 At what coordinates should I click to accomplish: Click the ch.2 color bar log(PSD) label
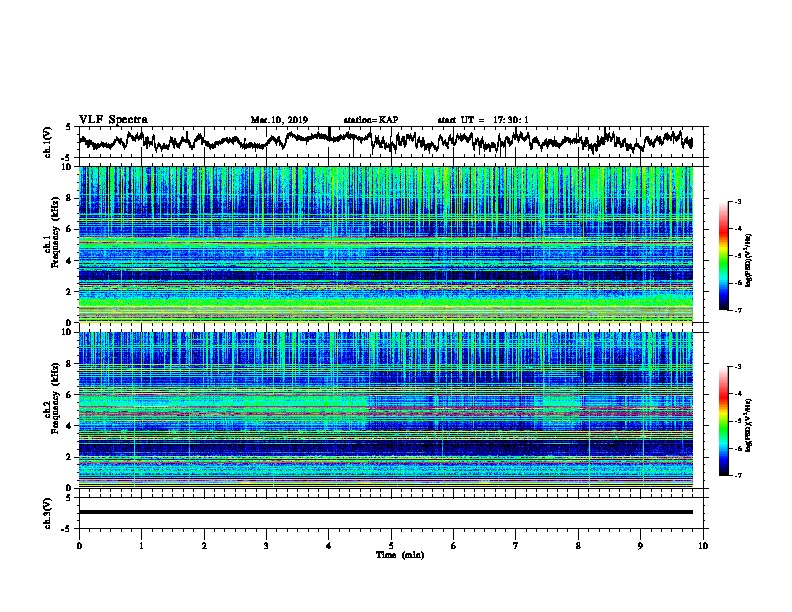(748, 425)
